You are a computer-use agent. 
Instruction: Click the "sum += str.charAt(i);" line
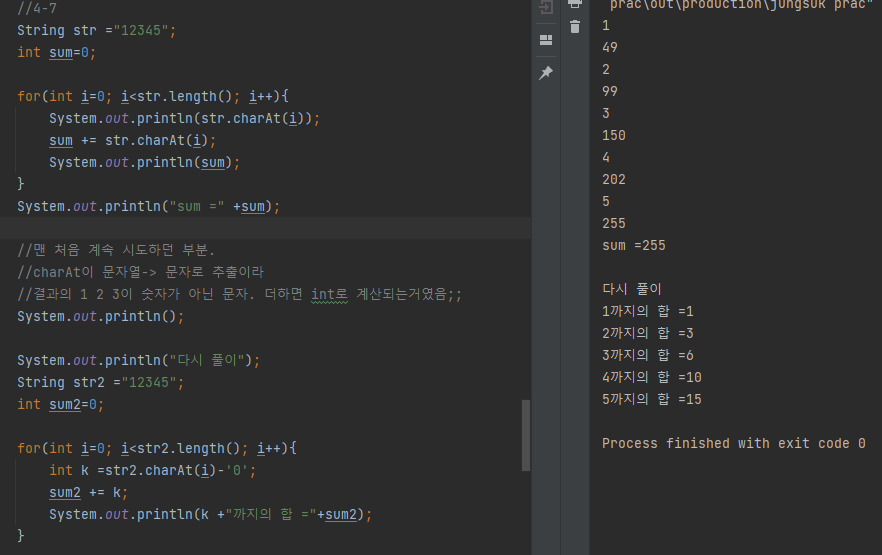tap(132, 141)
